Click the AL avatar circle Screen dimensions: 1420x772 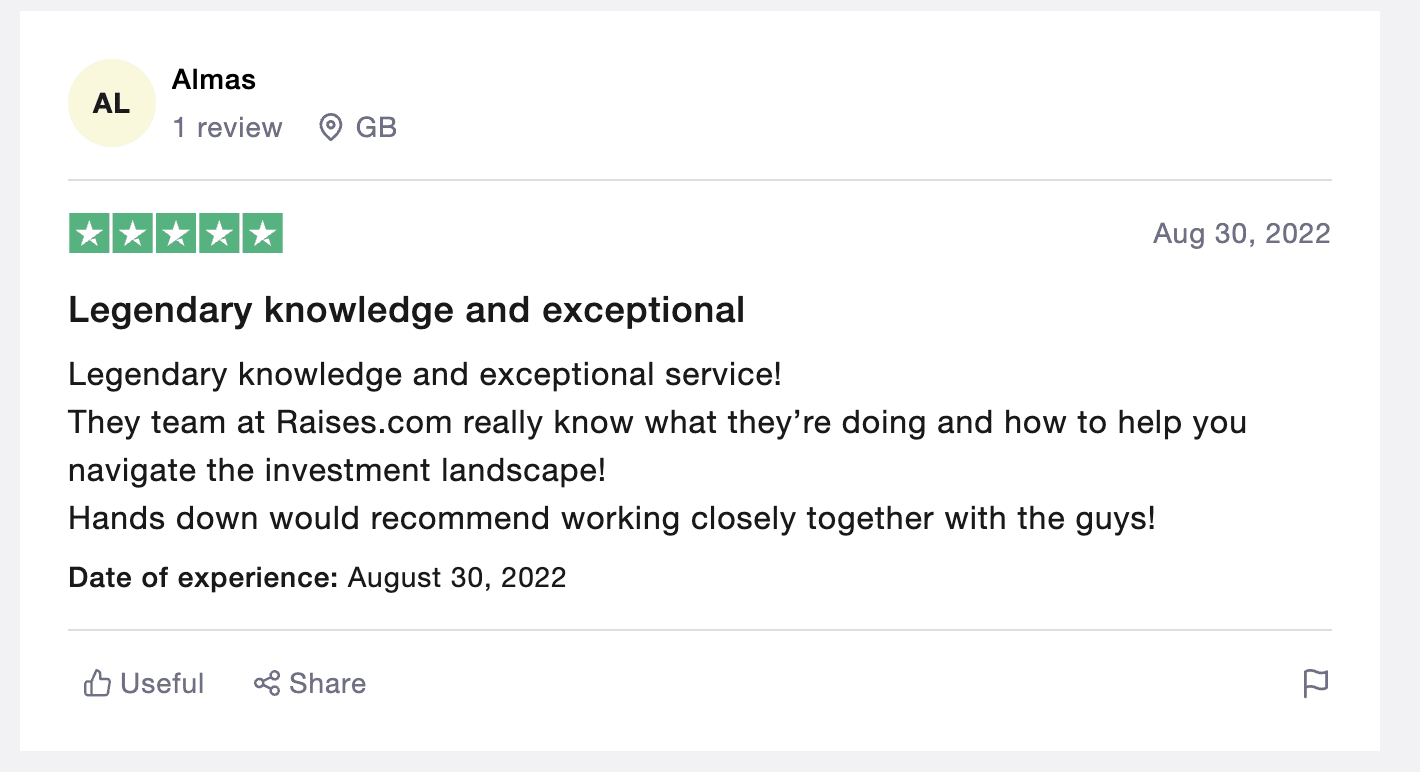click(x=112, y=103)
